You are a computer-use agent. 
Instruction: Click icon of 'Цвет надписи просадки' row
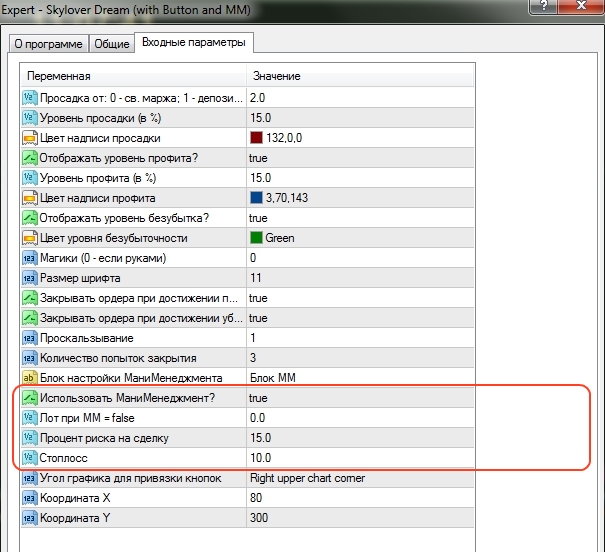coord(30,138)
